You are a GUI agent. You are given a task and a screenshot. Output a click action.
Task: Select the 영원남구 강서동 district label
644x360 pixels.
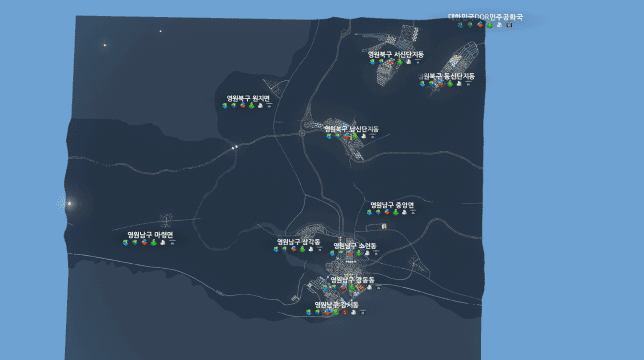tap(336, 305)
